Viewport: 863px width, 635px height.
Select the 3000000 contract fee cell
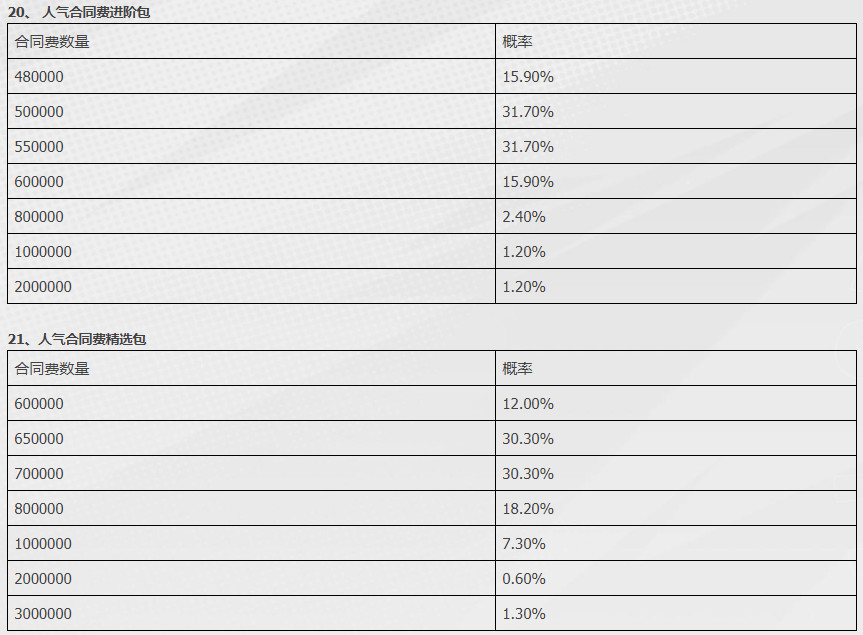(252, 614)
